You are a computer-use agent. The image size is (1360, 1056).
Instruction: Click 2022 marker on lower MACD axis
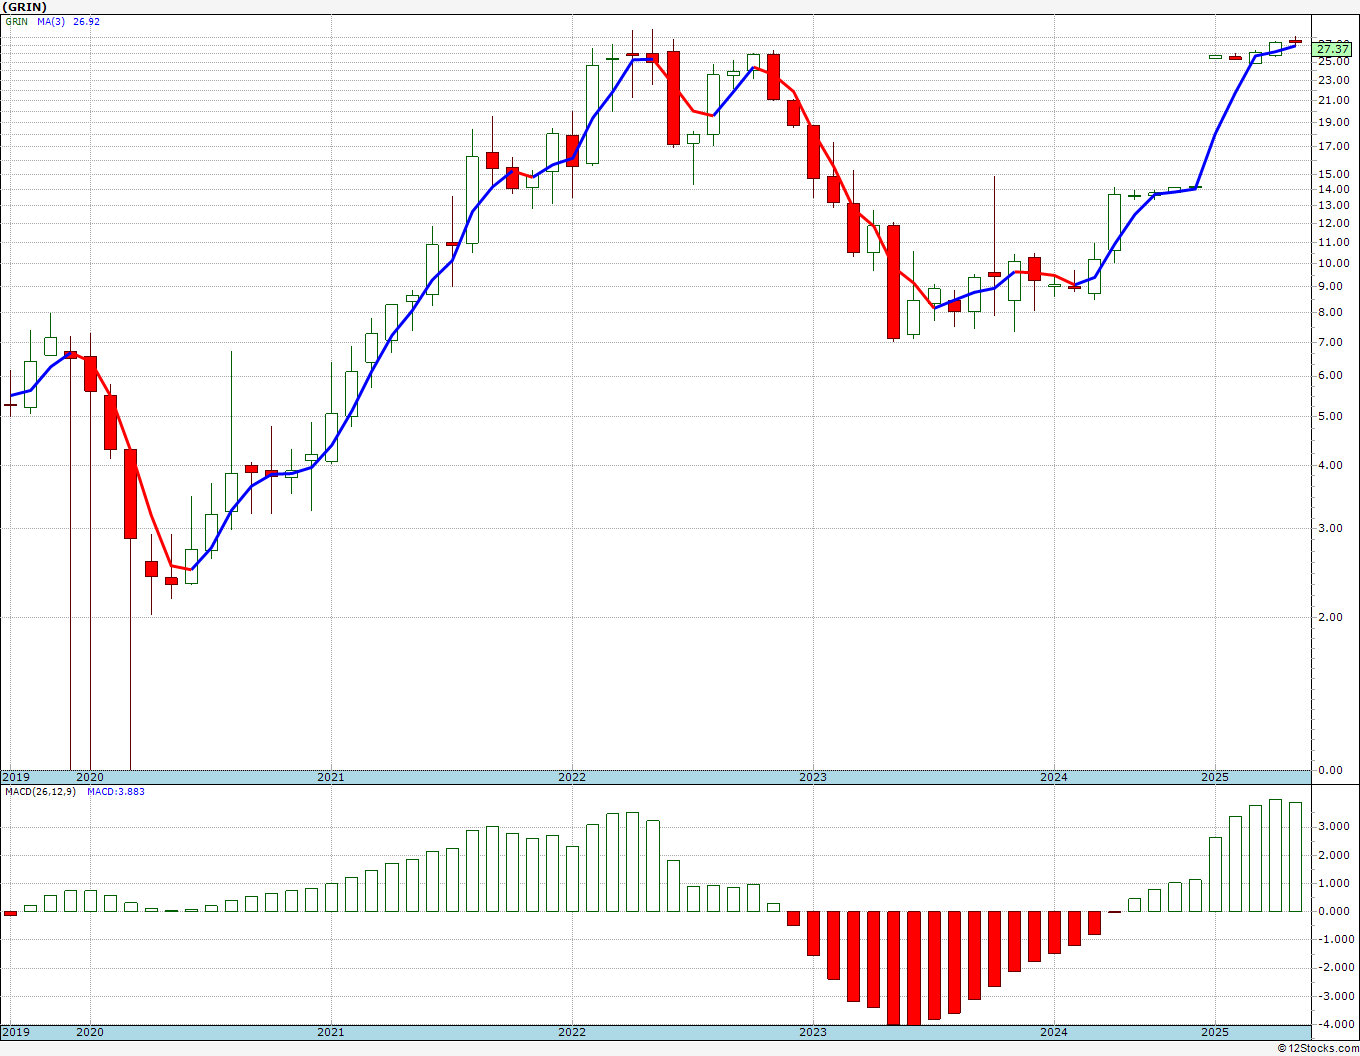pos(572,1032)
